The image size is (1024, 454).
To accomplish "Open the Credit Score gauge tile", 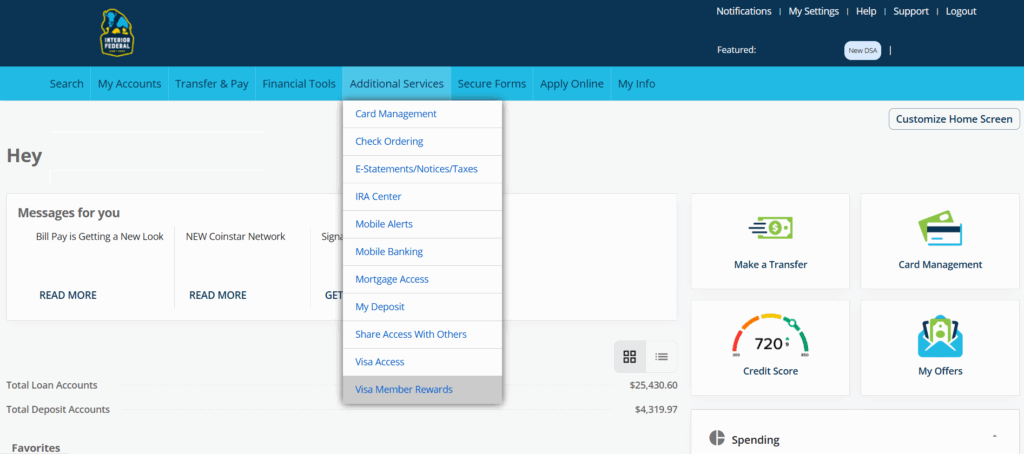I will pyautogui.click(x=769, y=336).
